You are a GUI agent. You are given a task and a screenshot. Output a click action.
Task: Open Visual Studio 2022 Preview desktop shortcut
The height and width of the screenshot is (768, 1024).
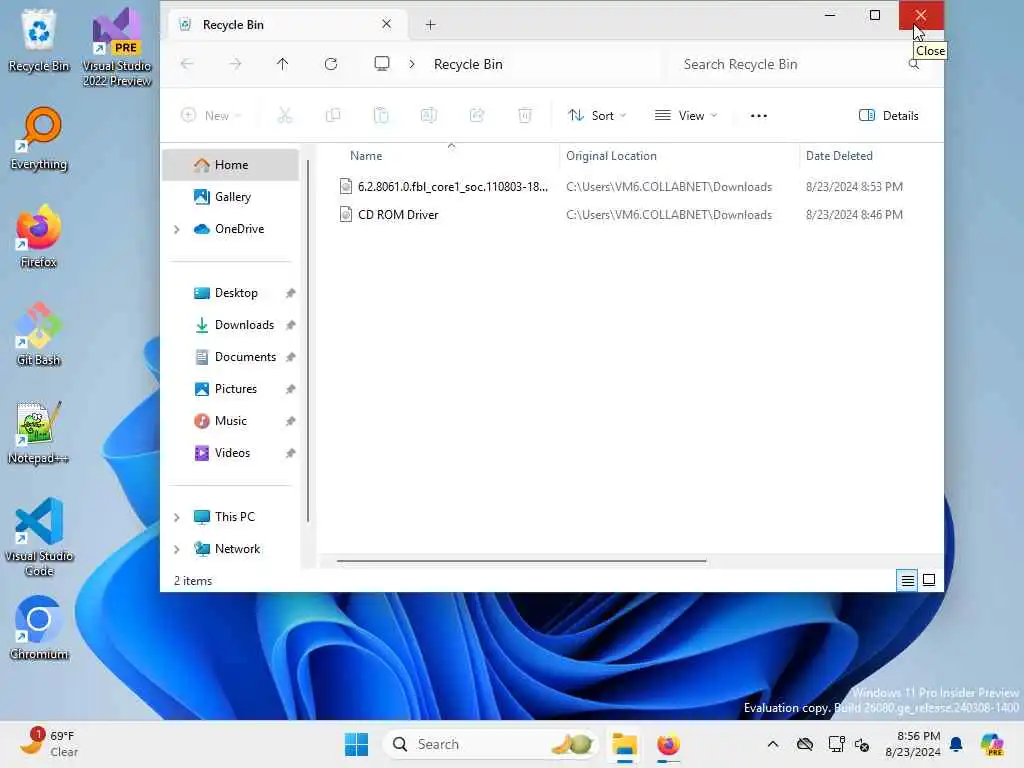point(117,47)
